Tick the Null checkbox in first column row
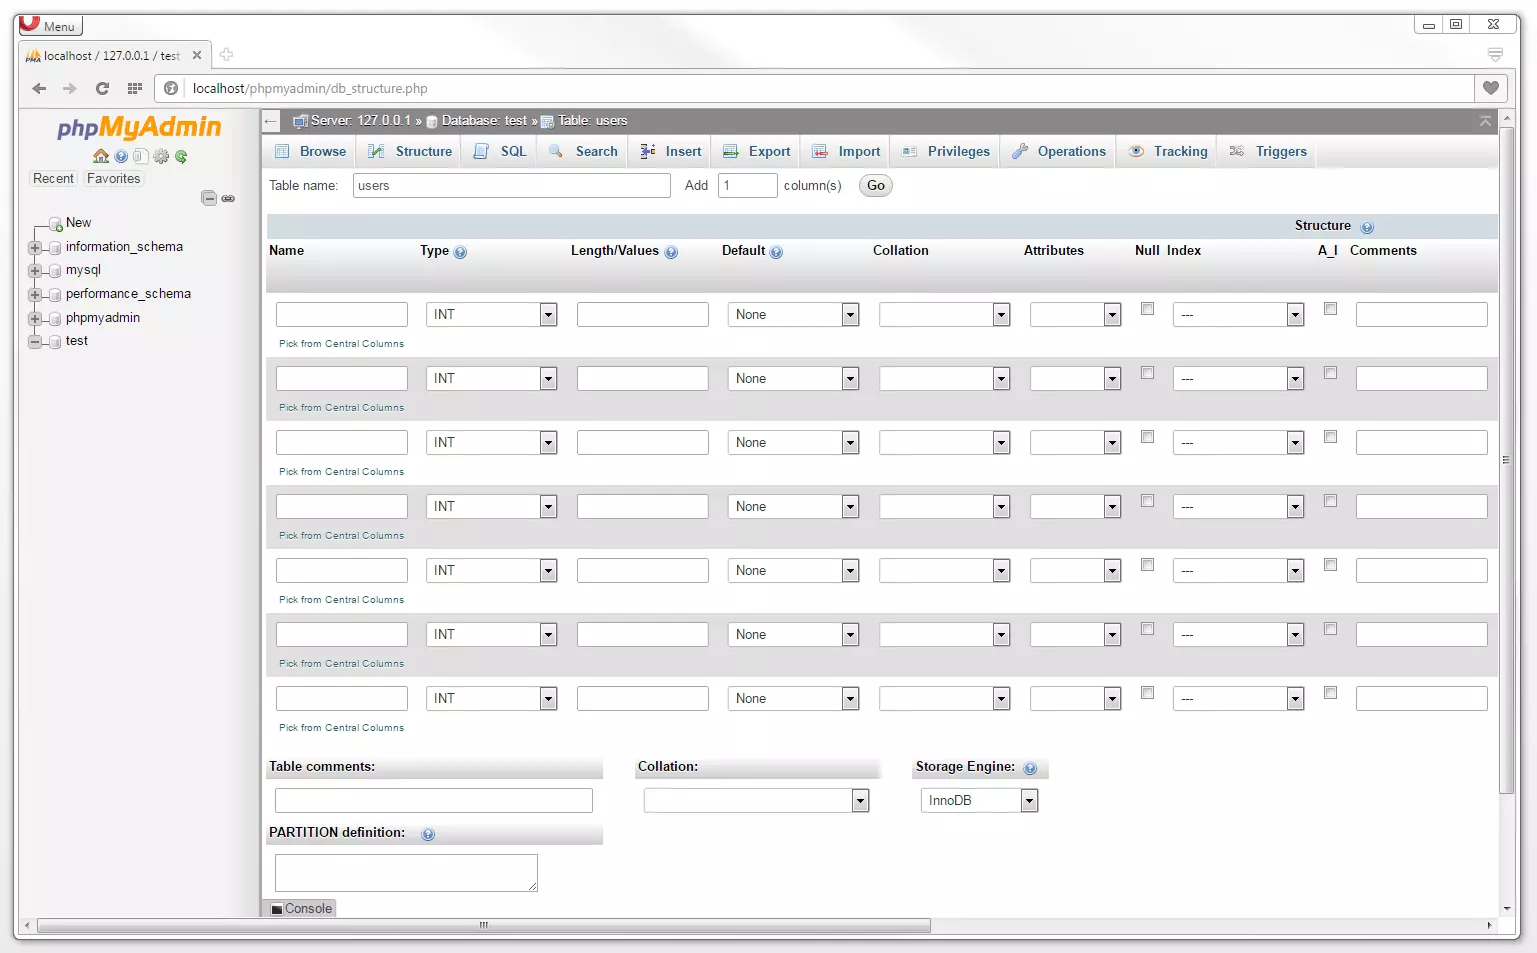1537x953 pixels. coord(1147,309)
